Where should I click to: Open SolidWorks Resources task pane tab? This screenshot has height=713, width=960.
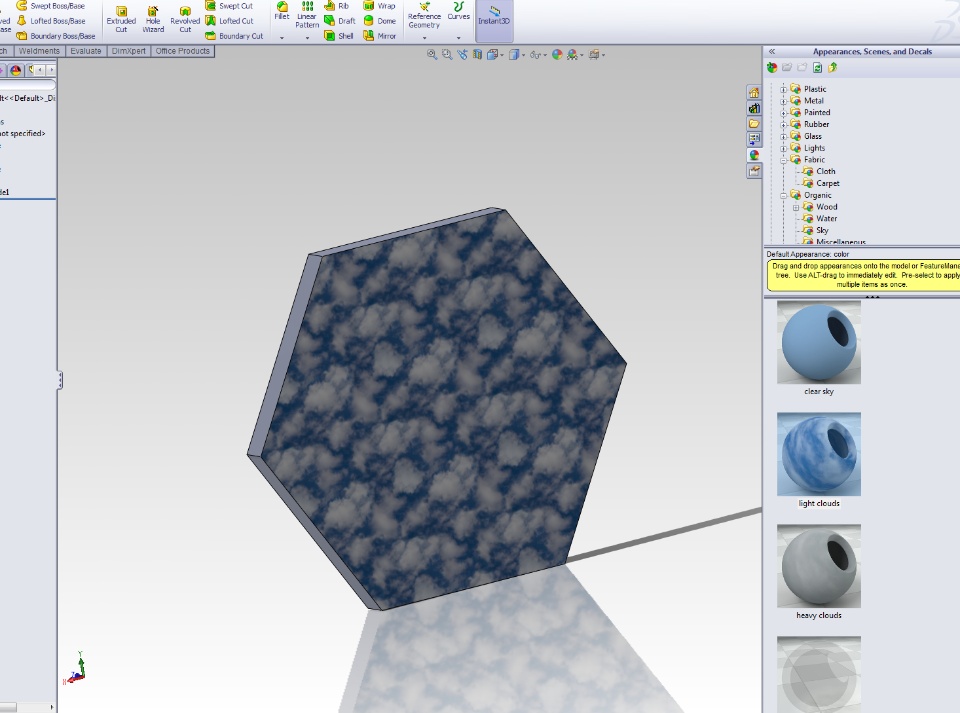754,93
